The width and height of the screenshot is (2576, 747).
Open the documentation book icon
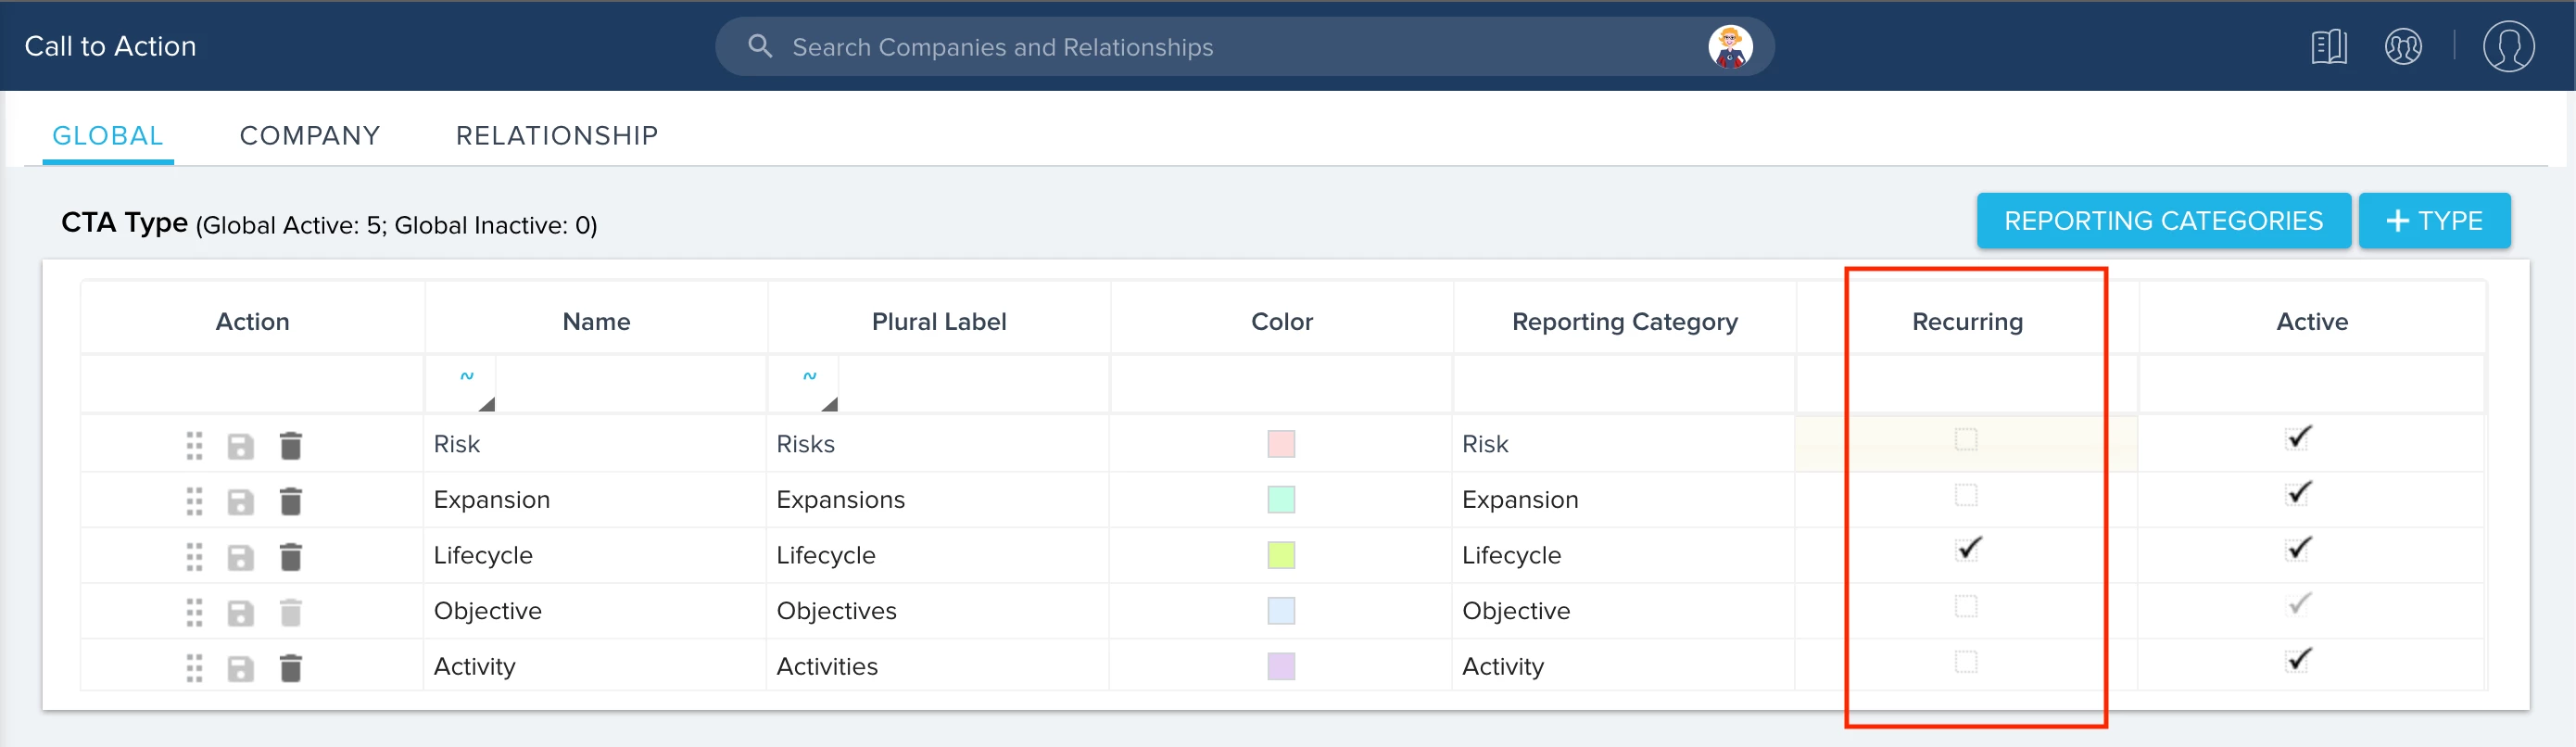(x=2329, y=46)
